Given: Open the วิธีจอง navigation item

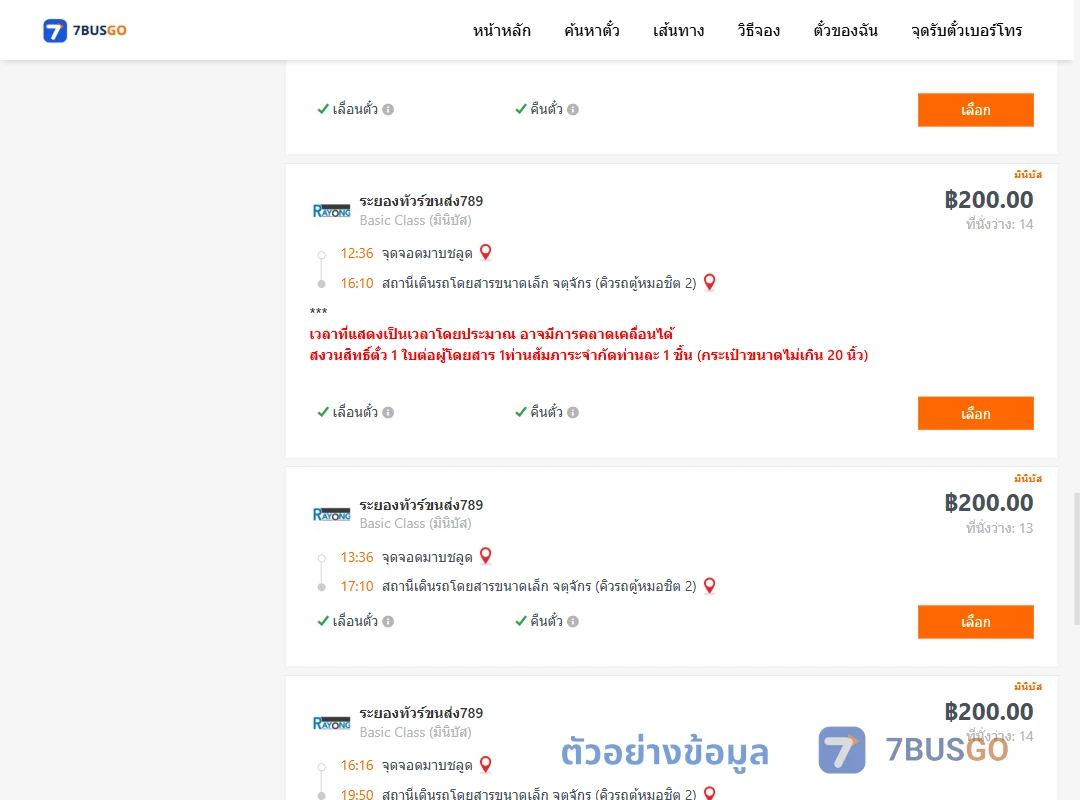Looking at the screenshot, I should (758, 31).
